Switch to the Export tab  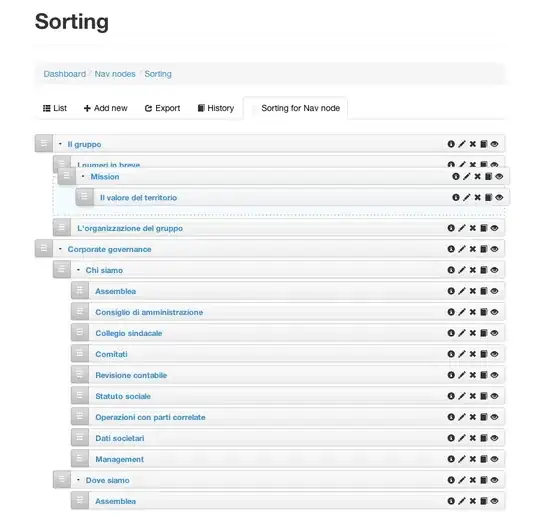point(163,108)
